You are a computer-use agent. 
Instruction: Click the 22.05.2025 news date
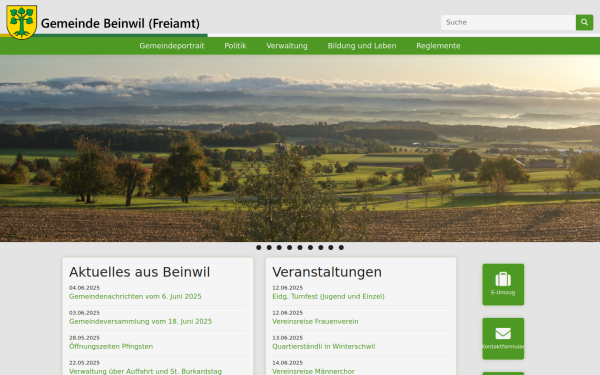coord(84,363)
